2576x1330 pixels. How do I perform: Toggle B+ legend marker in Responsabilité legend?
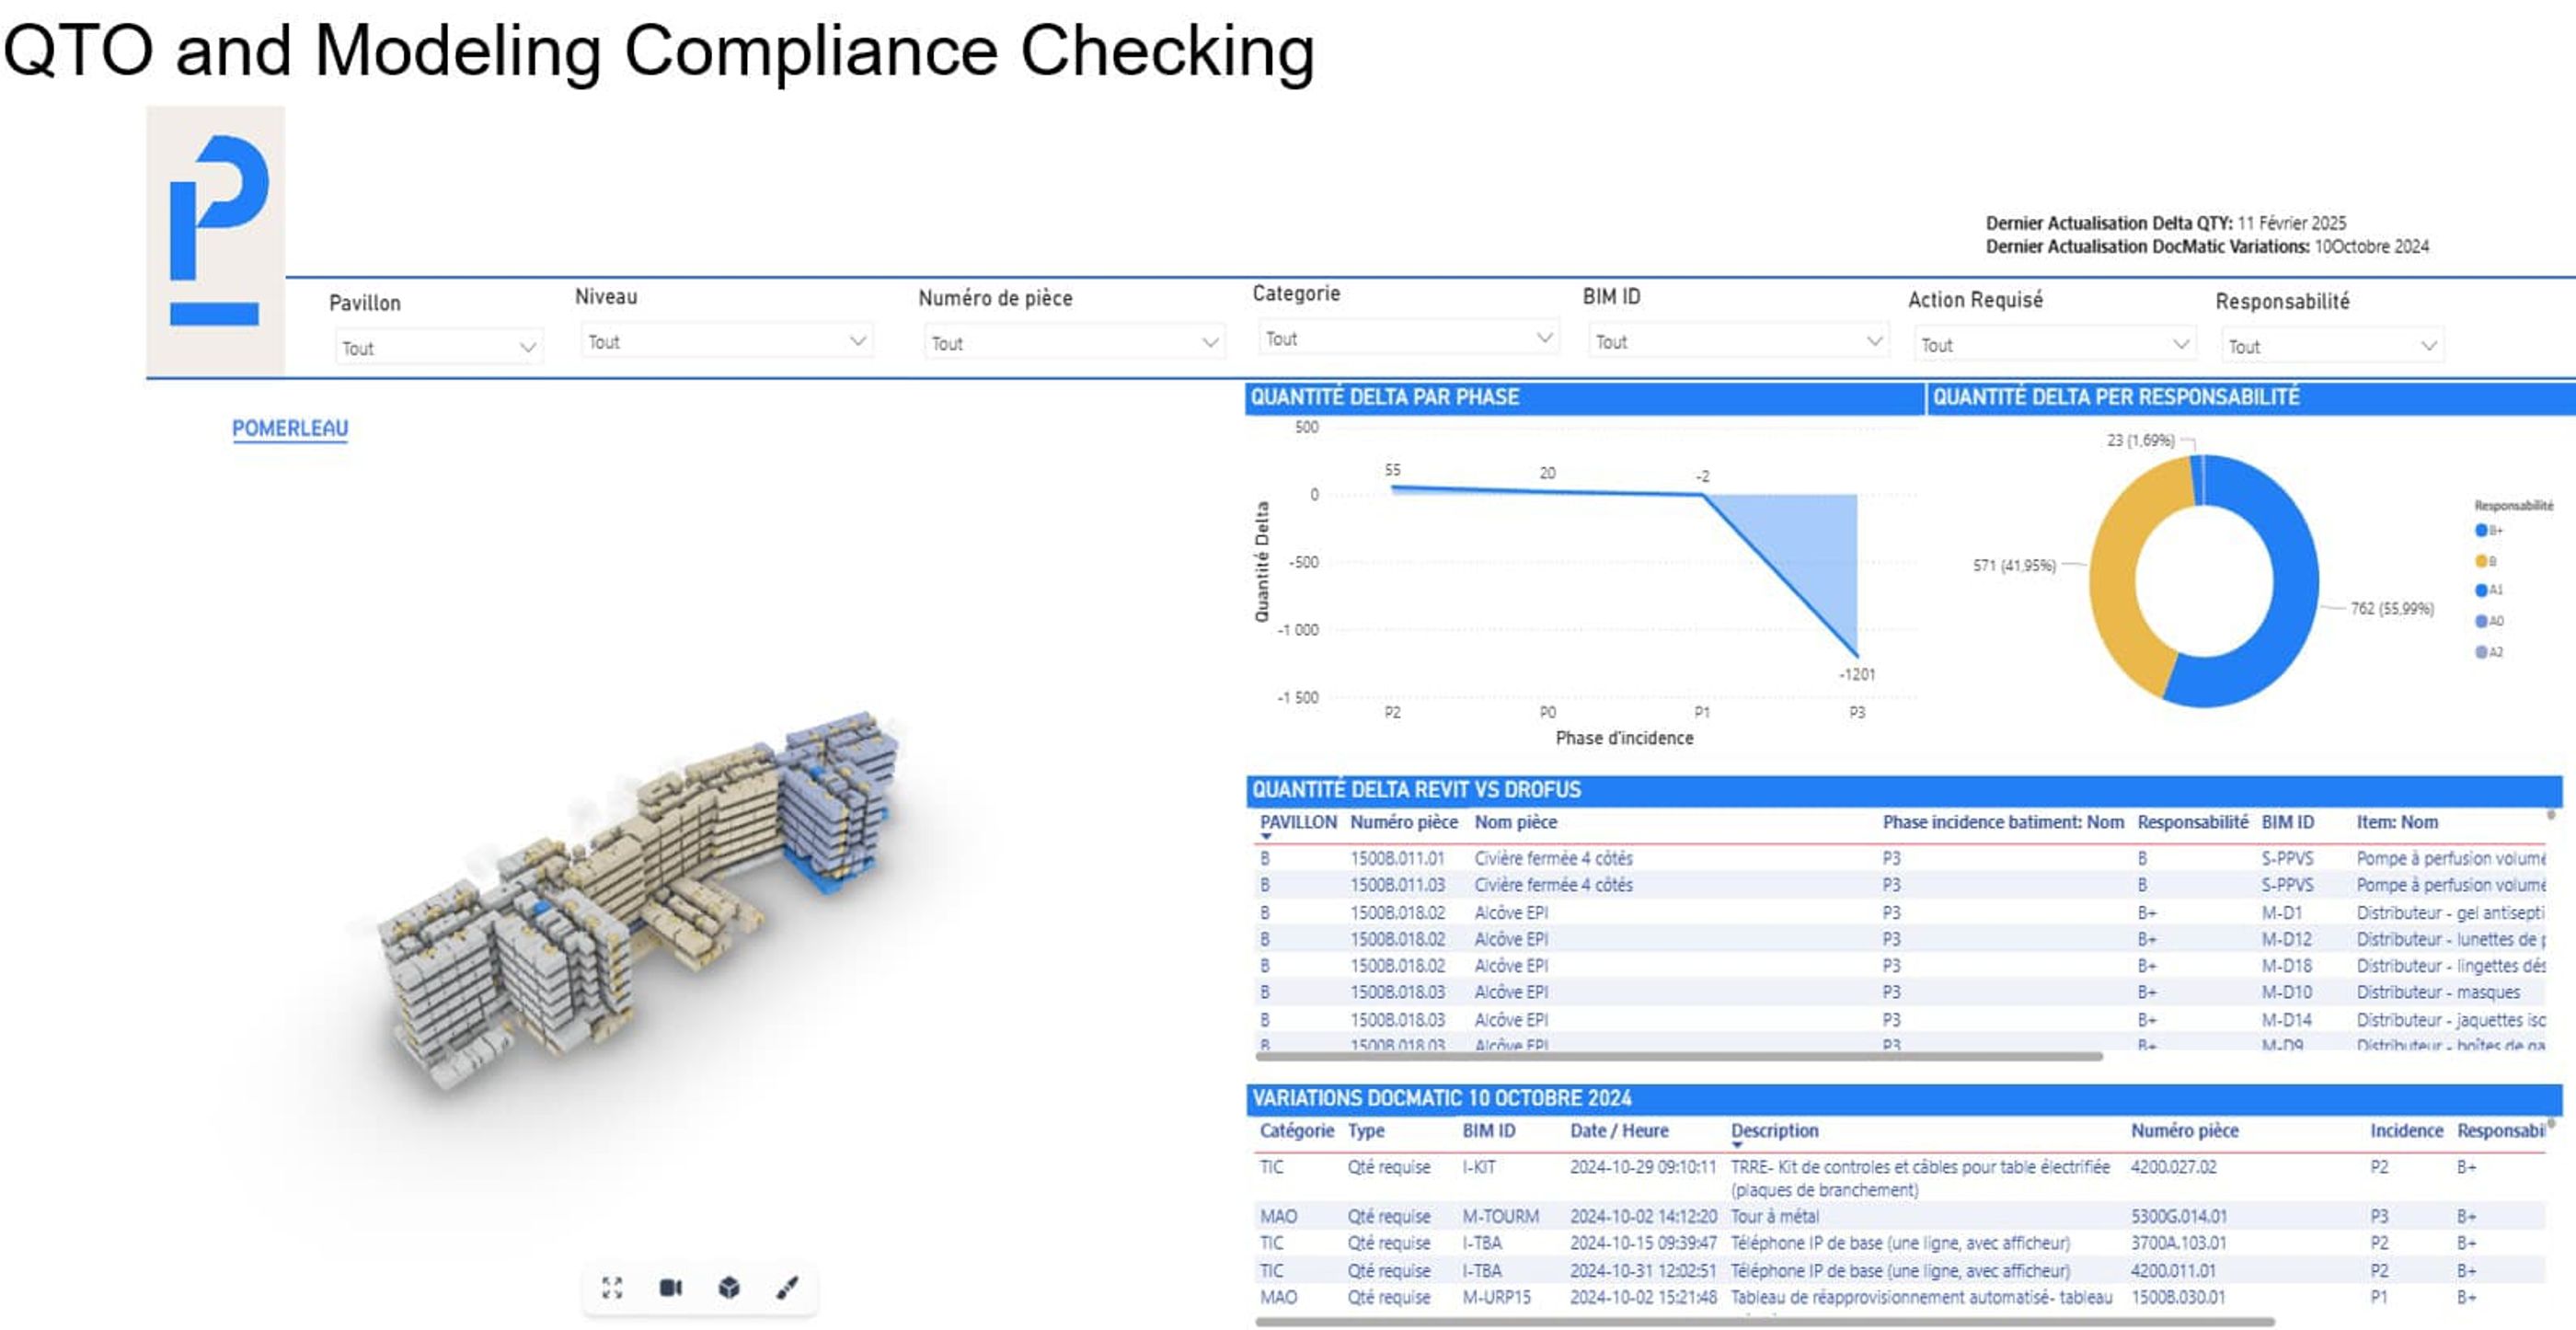[x=2481, y=530]
